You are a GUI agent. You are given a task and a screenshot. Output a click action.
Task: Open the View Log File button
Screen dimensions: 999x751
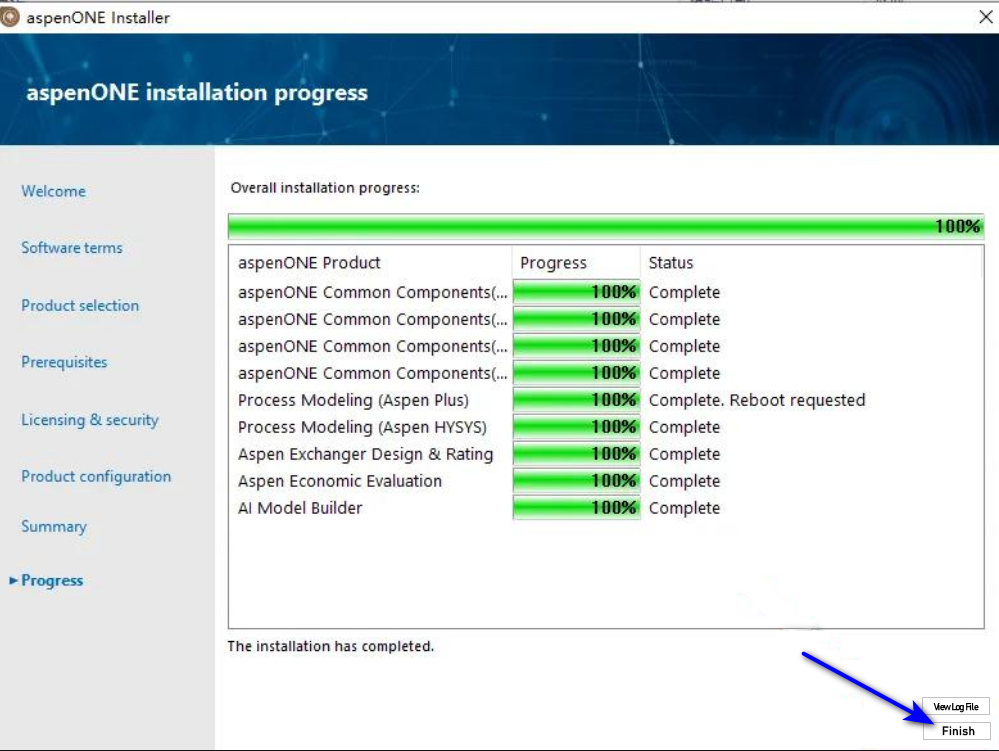[956, 706]
